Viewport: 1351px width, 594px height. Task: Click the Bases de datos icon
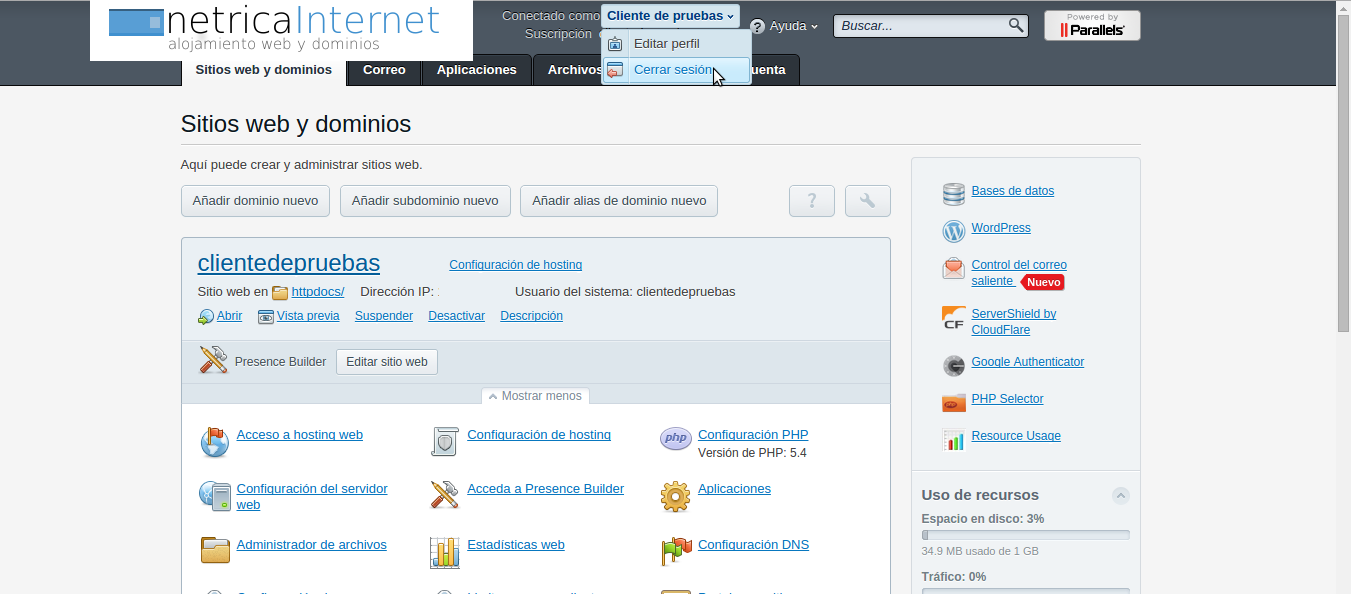953,194
